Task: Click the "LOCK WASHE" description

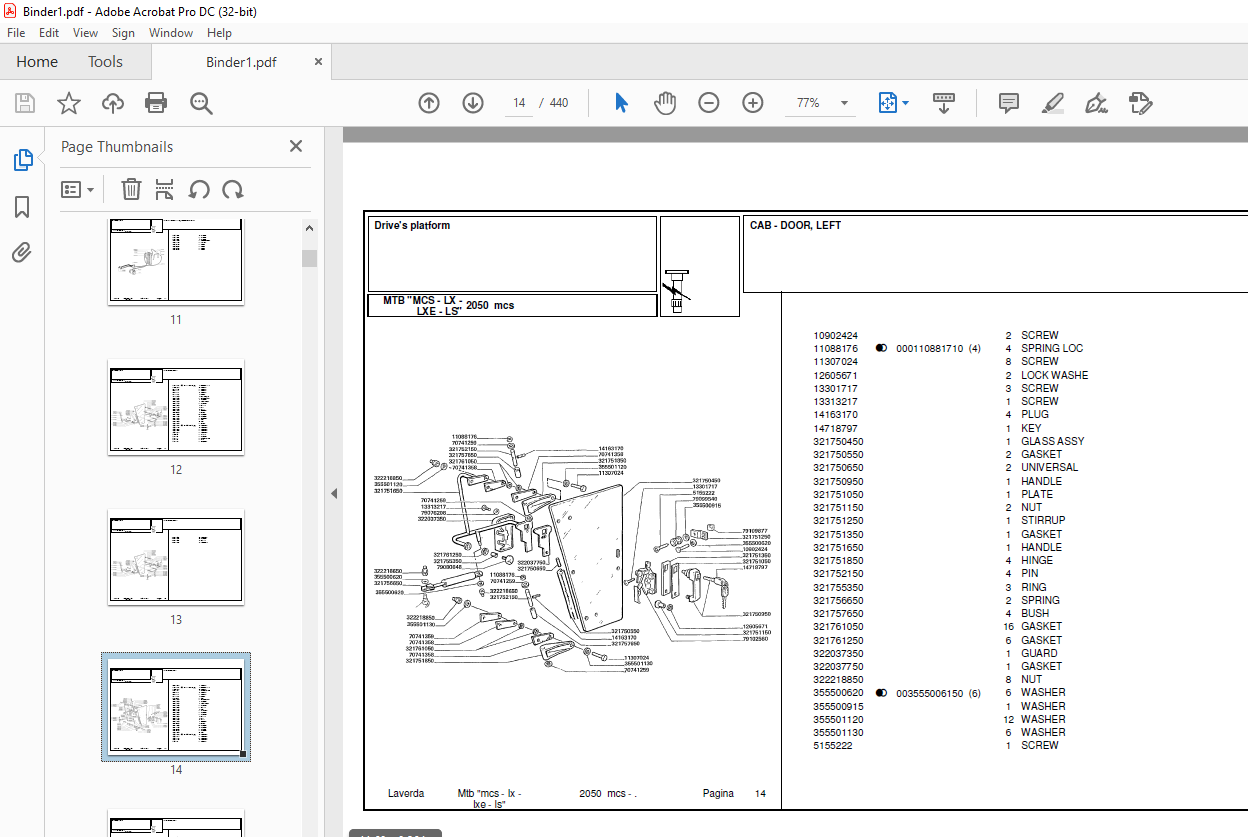Action: click(x=1054, y=375)
